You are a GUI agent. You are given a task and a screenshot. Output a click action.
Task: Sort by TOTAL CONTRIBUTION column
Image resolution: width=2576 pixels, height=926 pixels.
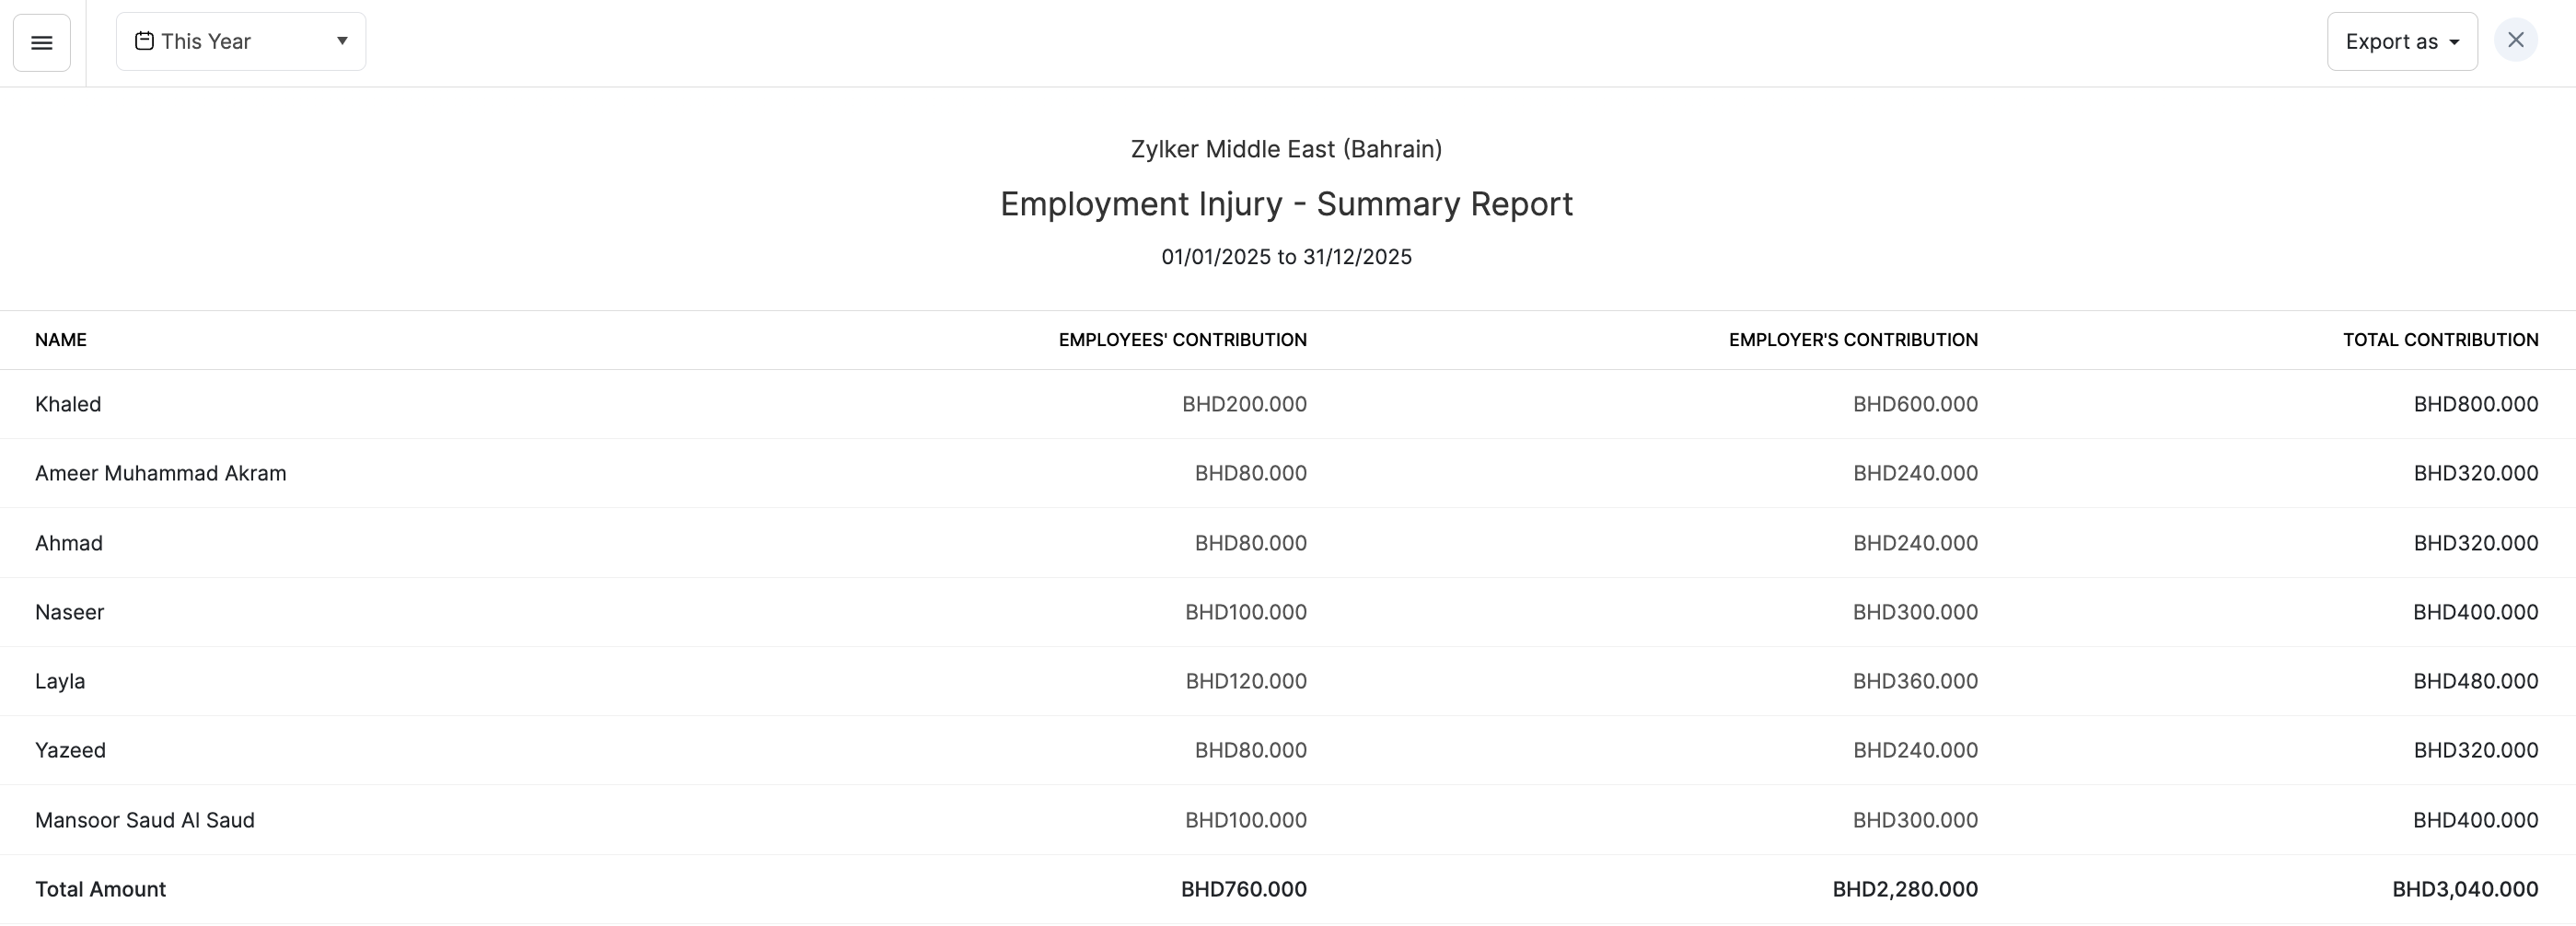point(2440,339)
